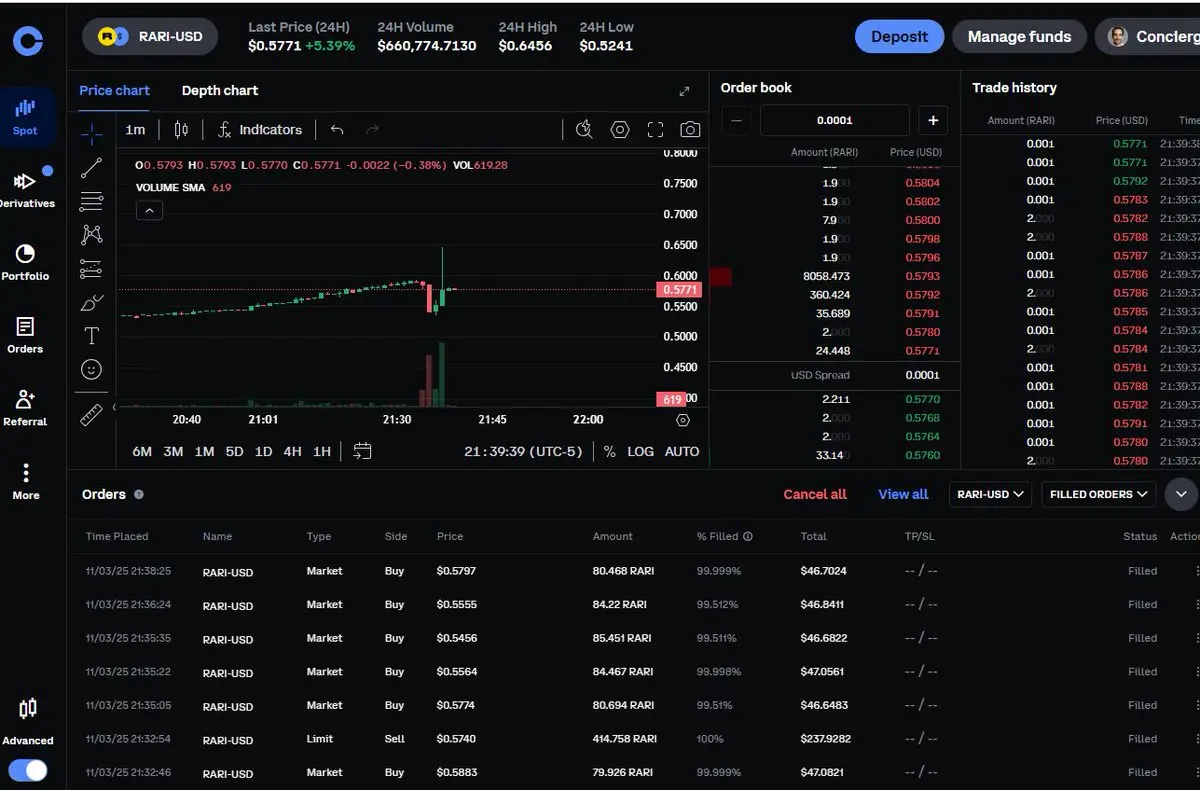Expand the chart panel with arrows icon
This screenshot has height=790, width=1200.
(x=684, y=91)
